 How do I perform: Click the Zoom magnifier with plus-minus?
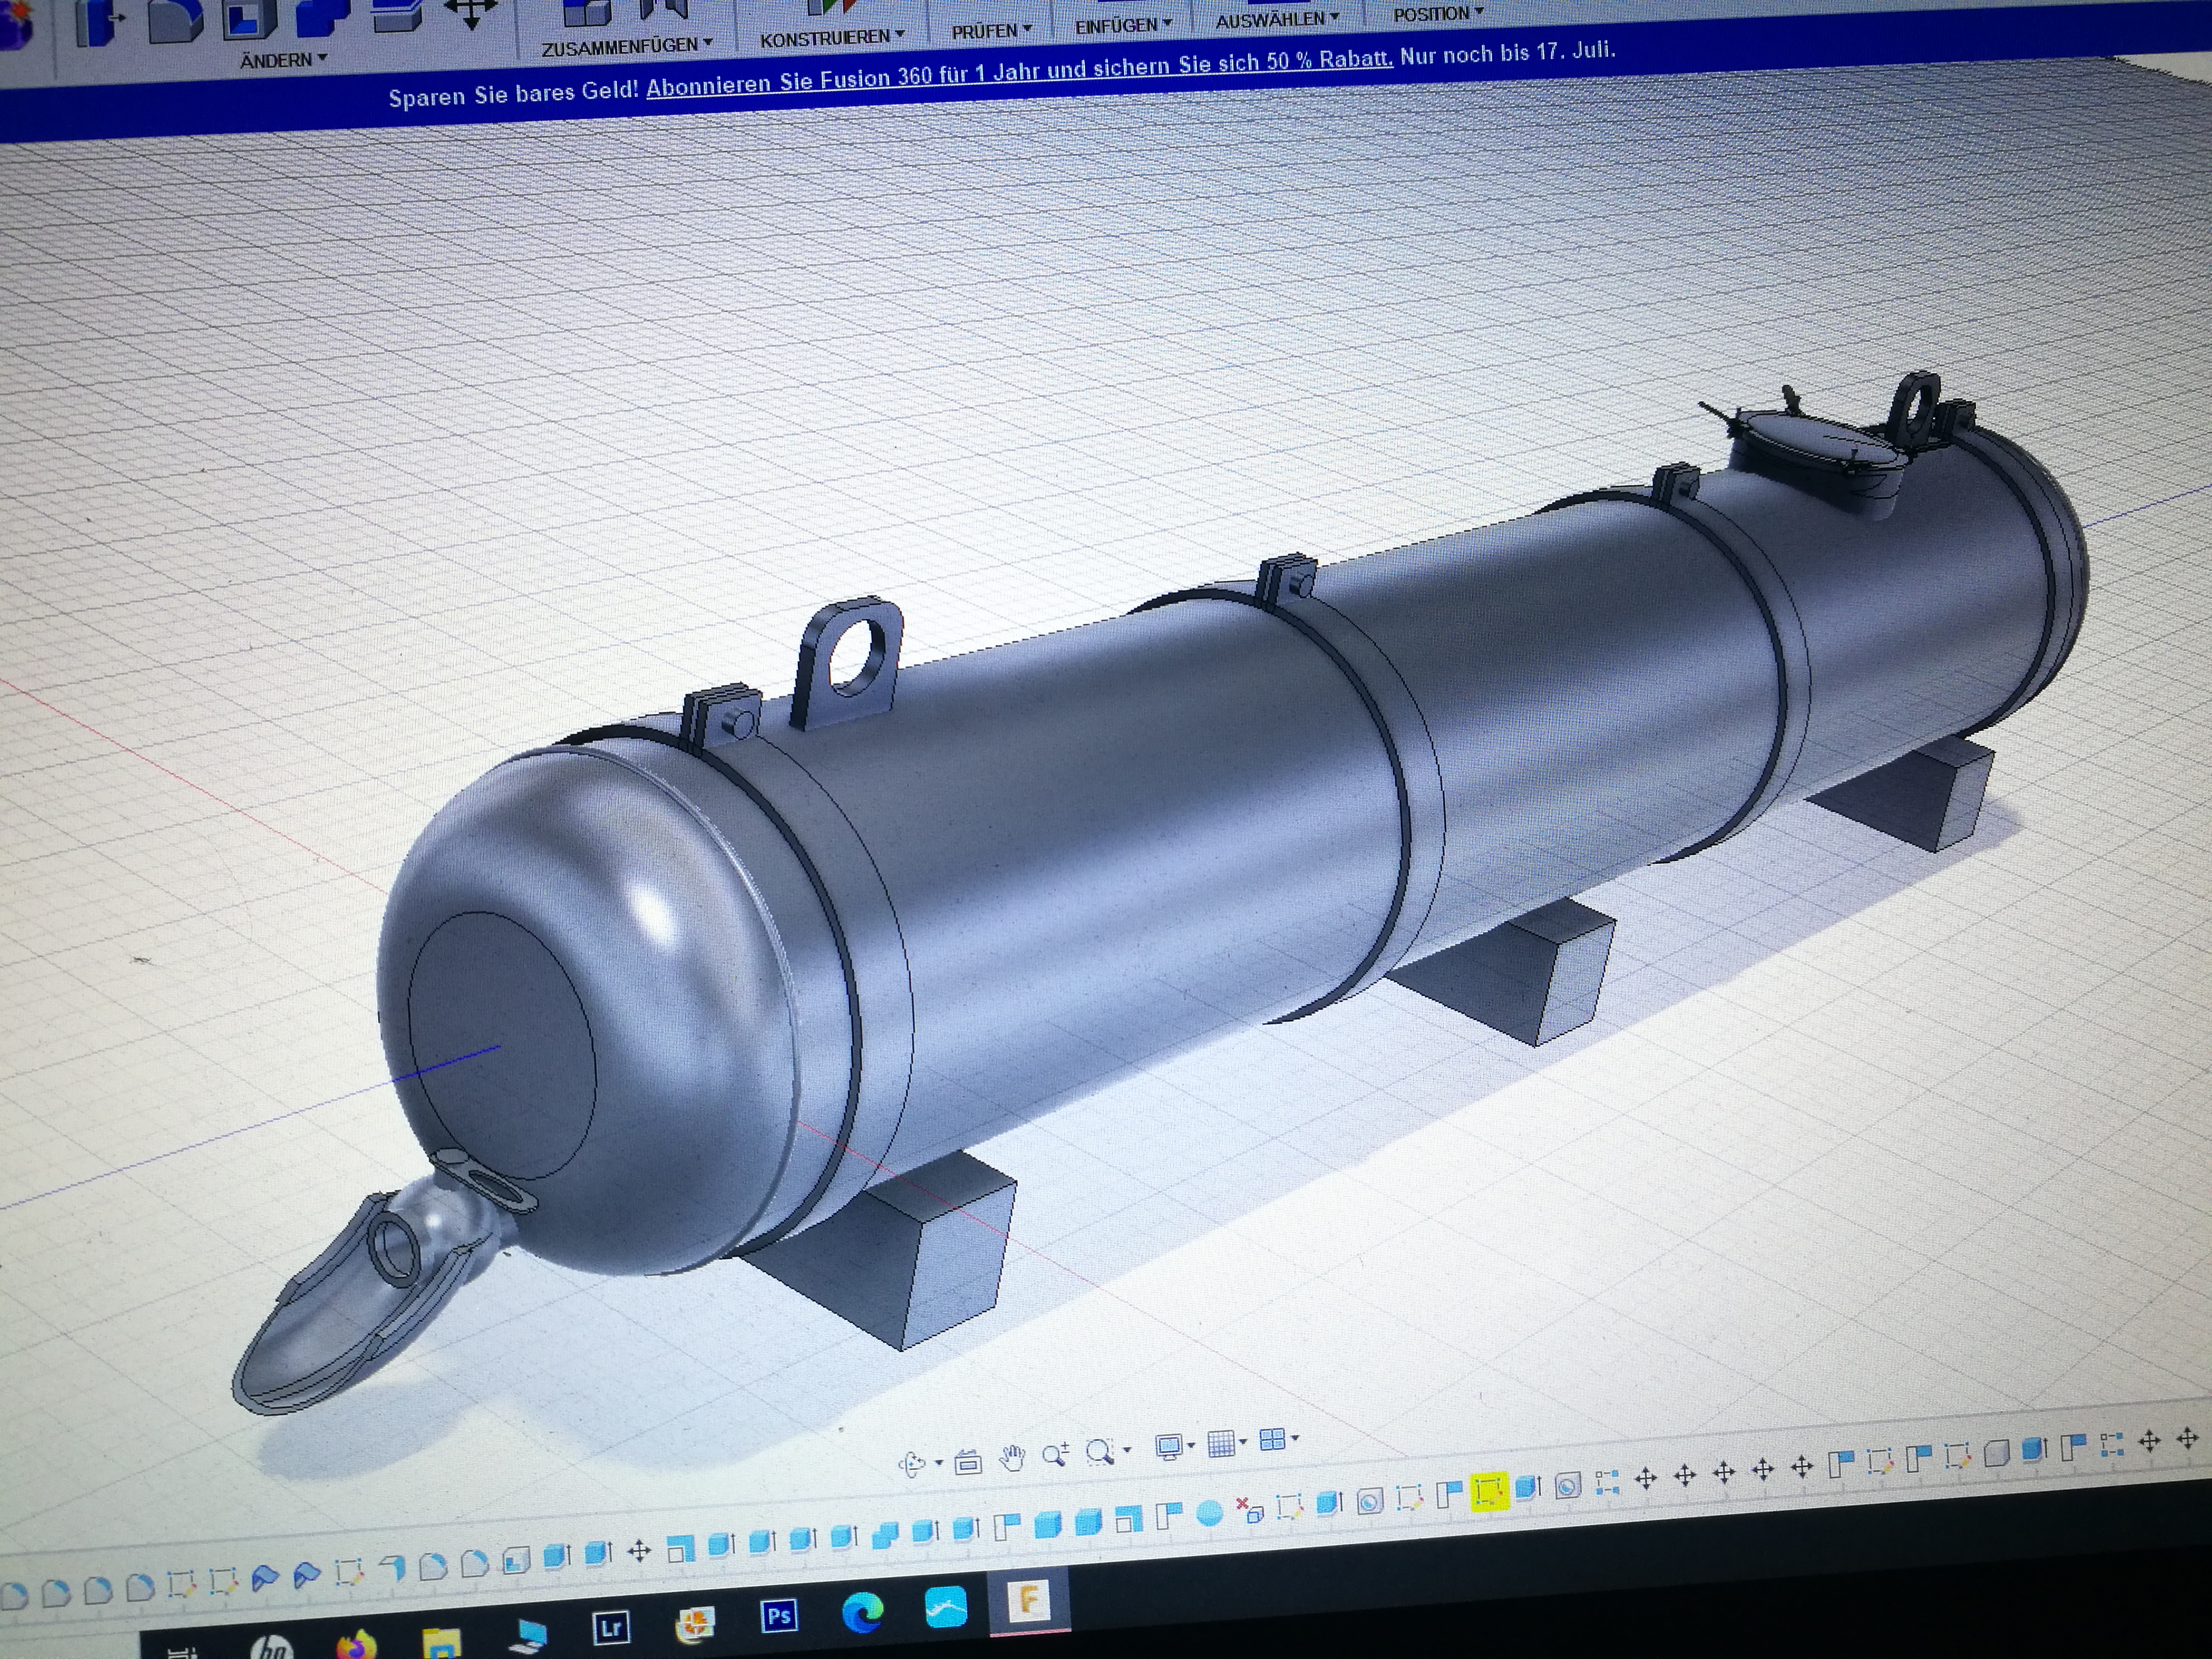tap(1055, 1455)
